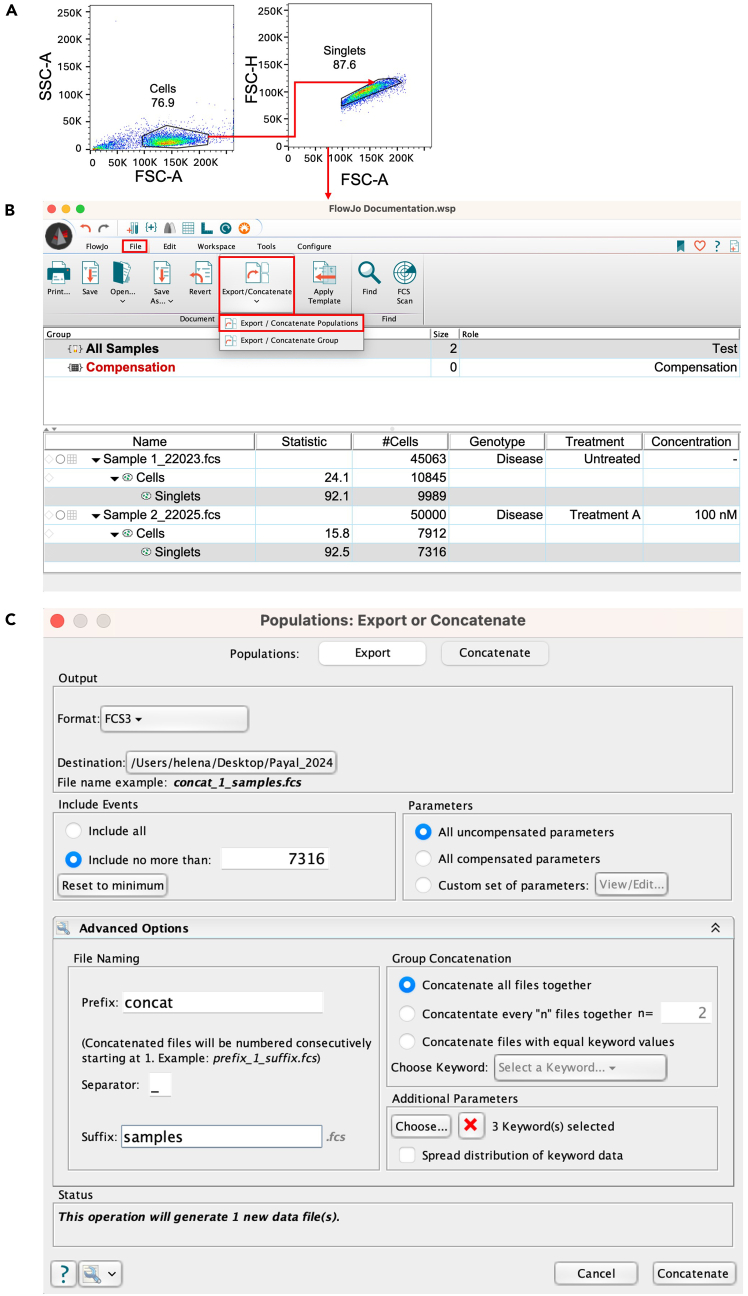This screenshot has height=1296, width=748.
Task: Open the layout editor L-shaped icon
Action: coord(207,228)
